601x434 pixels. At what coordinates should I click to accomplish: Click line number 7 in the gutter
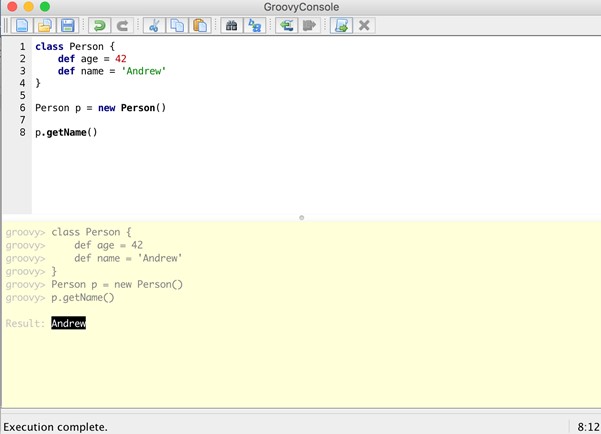pos(23,120)
